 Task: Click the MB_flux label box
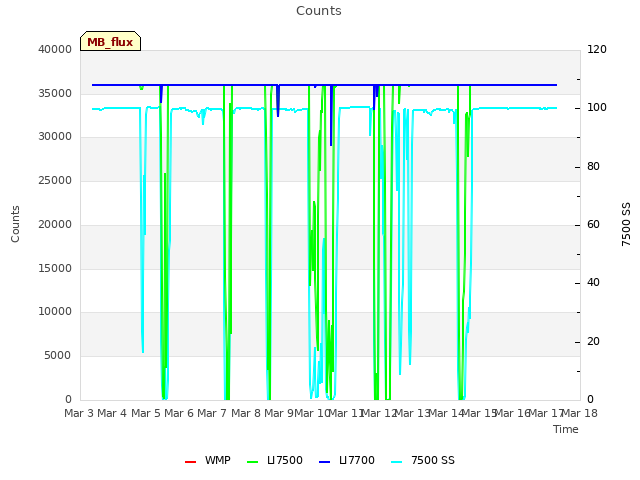[110, 41]
